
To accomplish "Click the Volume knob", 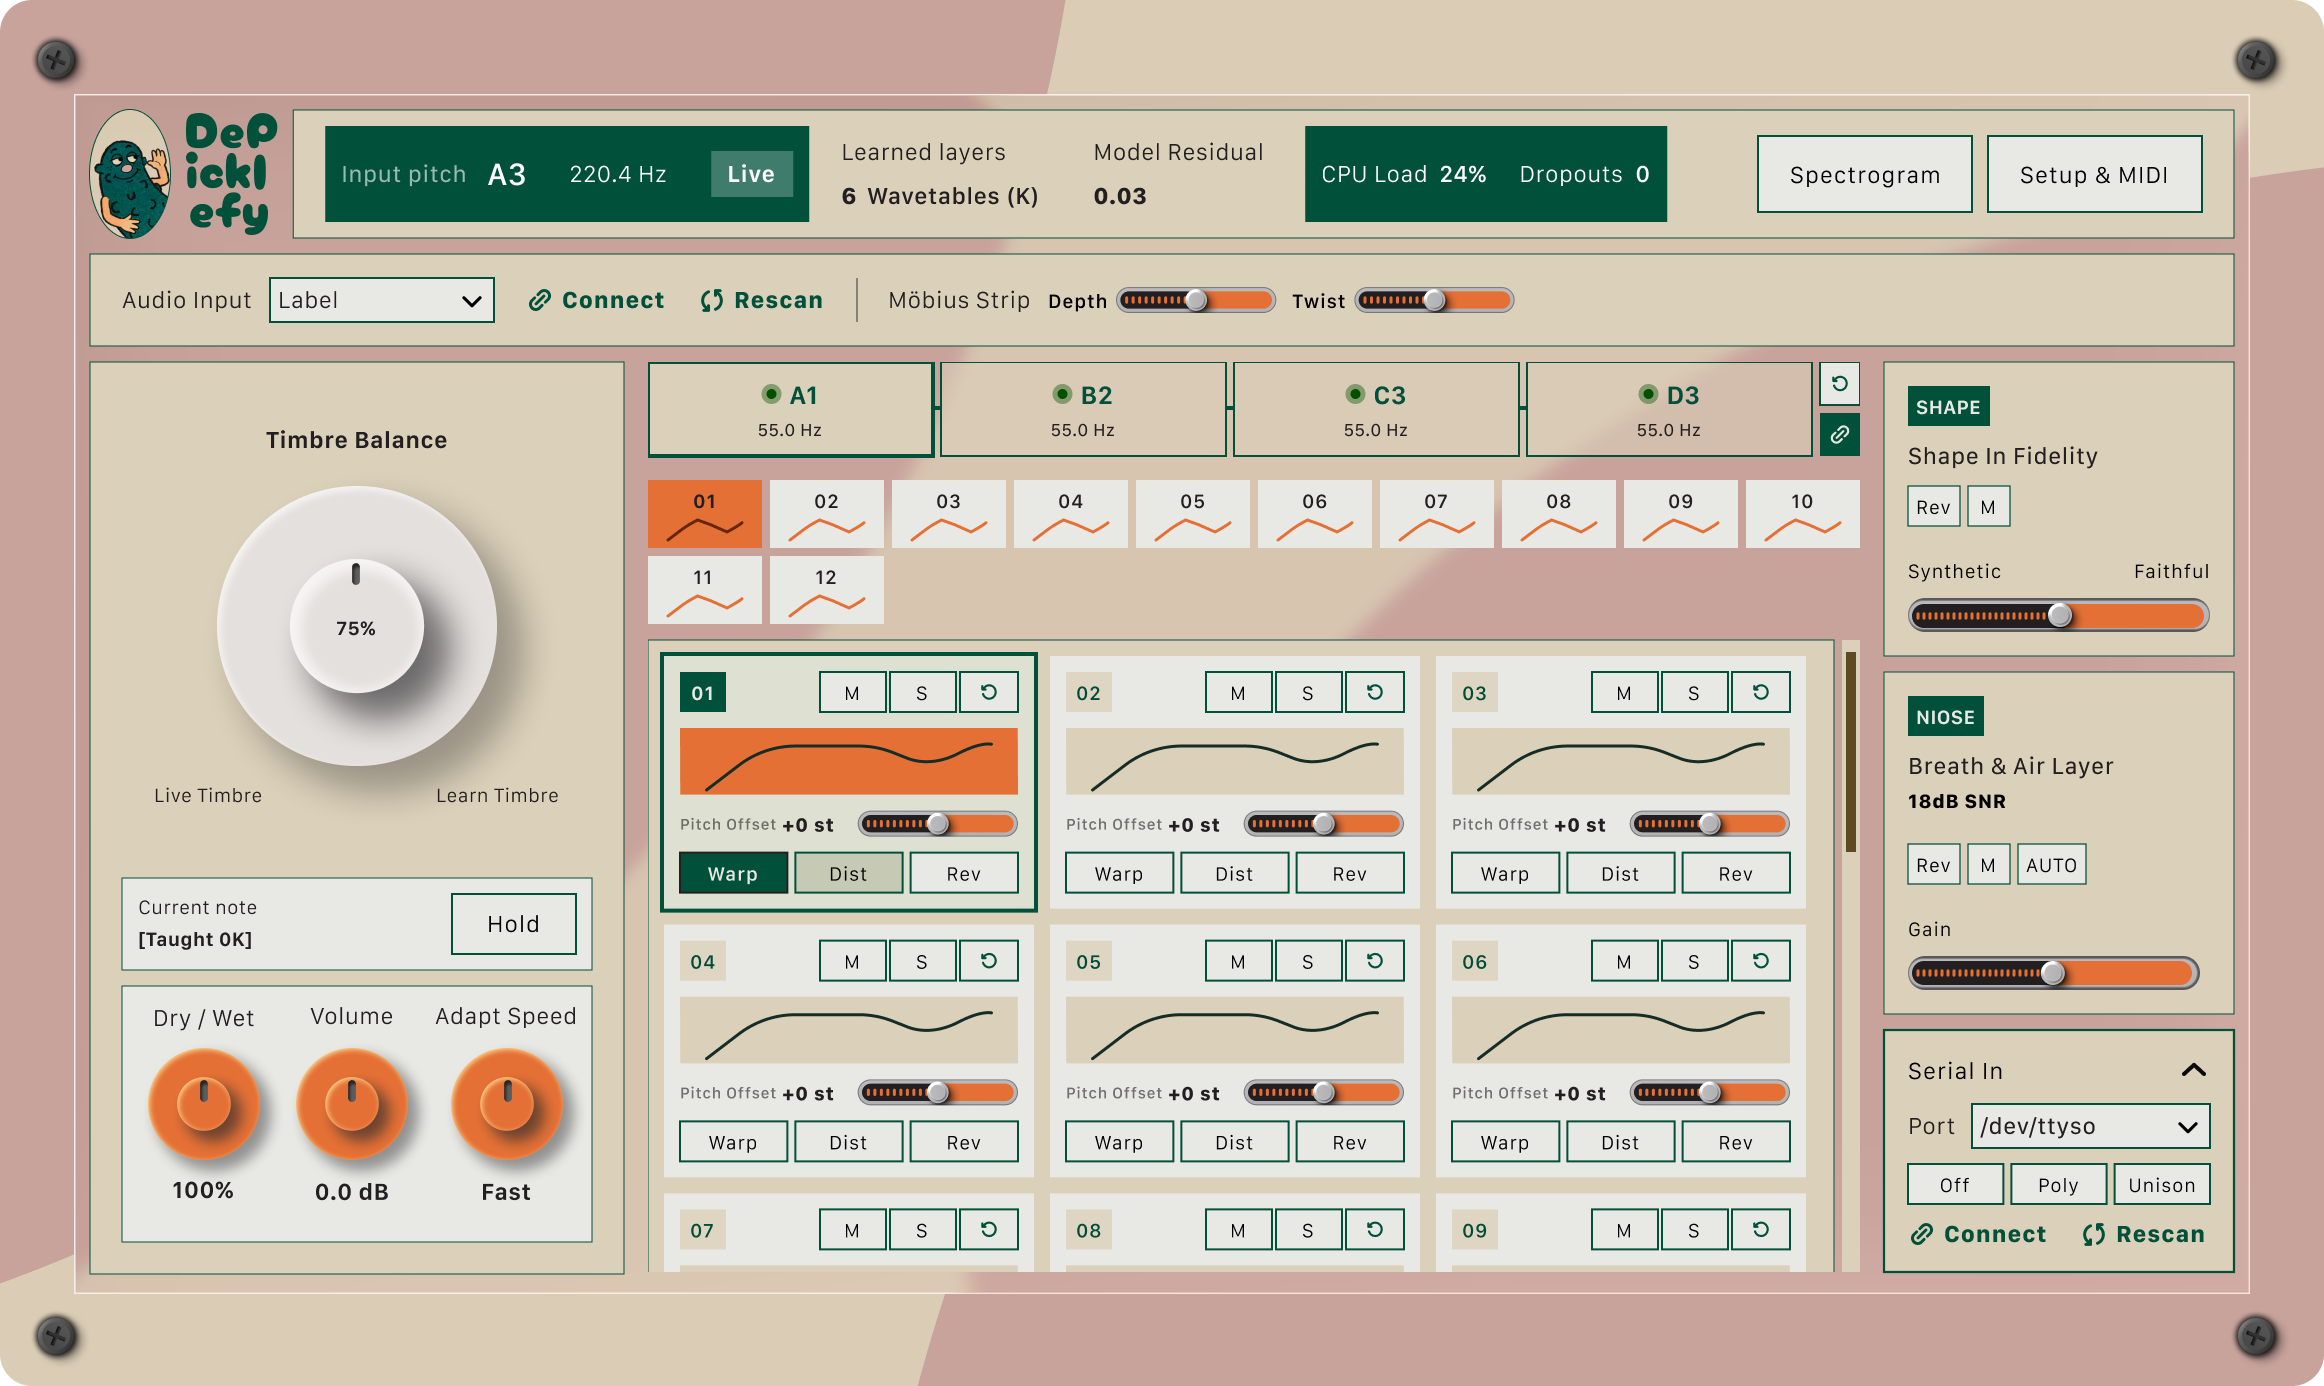I will coord(352,1104).
